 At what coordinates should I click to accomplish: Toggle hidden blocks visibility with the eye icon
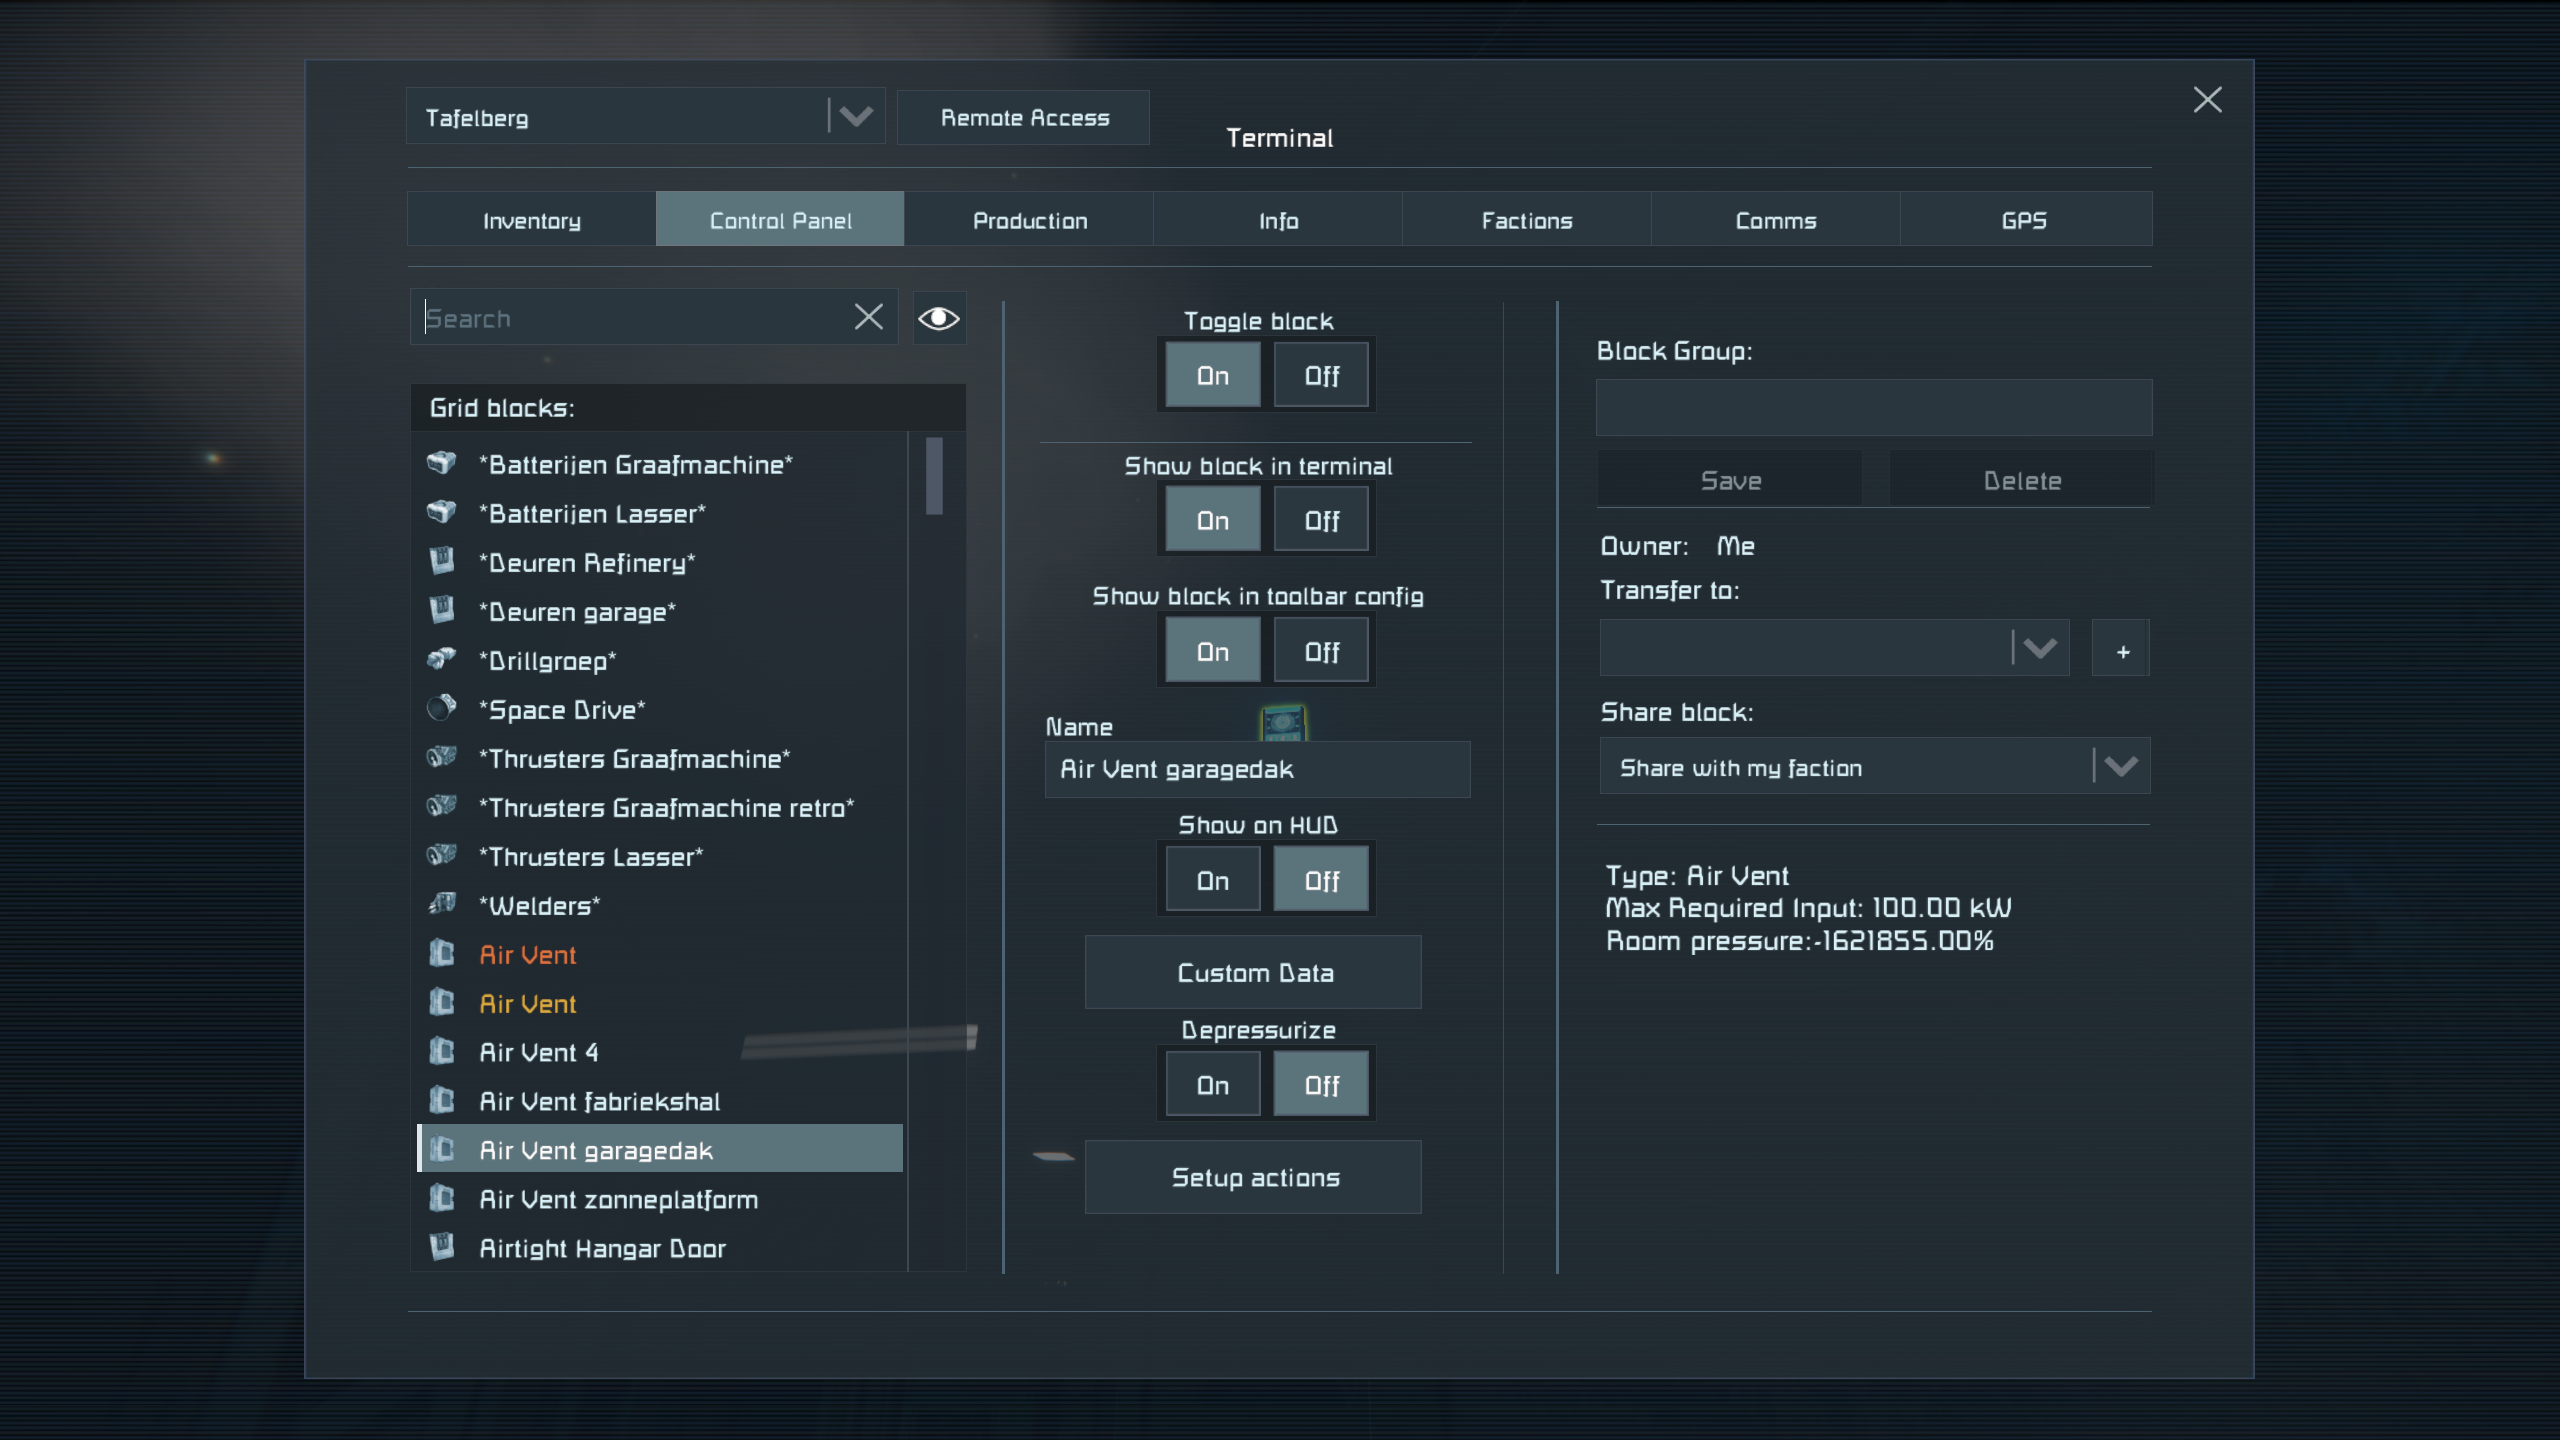click(938, 318)
